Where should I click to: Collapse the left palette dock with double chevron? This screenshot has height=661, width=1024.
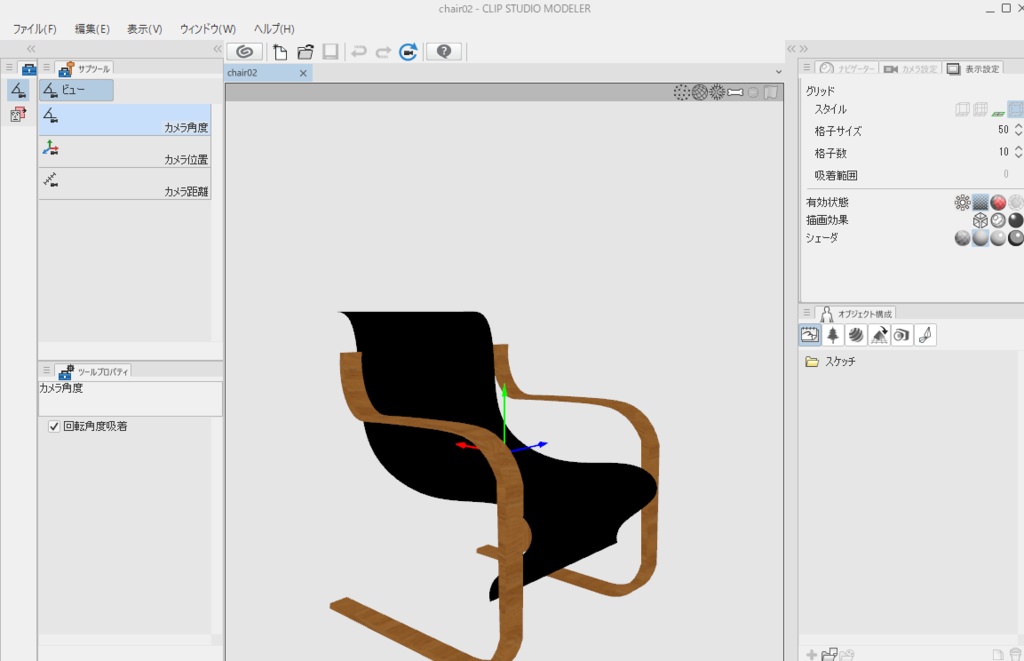31,49
